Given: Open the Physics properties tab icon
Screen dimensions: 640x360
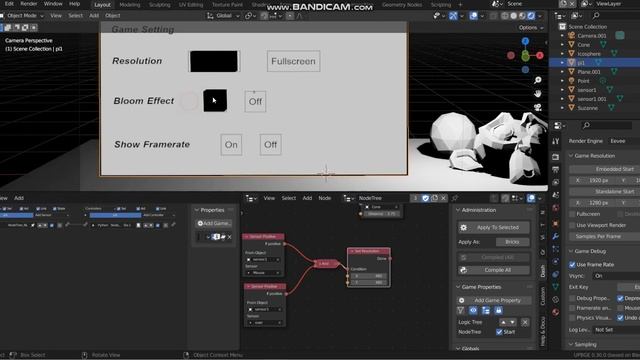Looking at the screenshot, I should pos(556,261).
